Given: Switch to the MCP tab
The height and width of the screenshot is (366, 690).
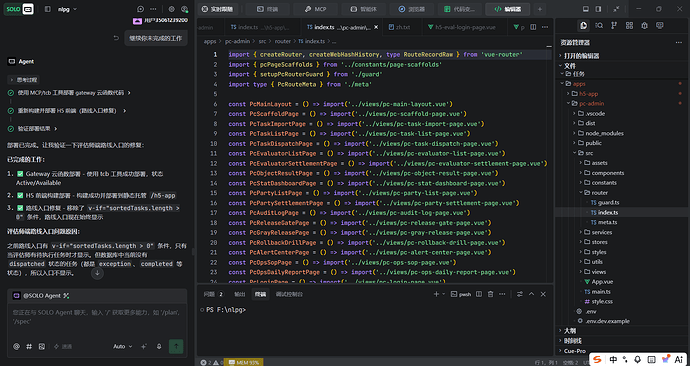Looking at the screenshot, I should point(316,9).
